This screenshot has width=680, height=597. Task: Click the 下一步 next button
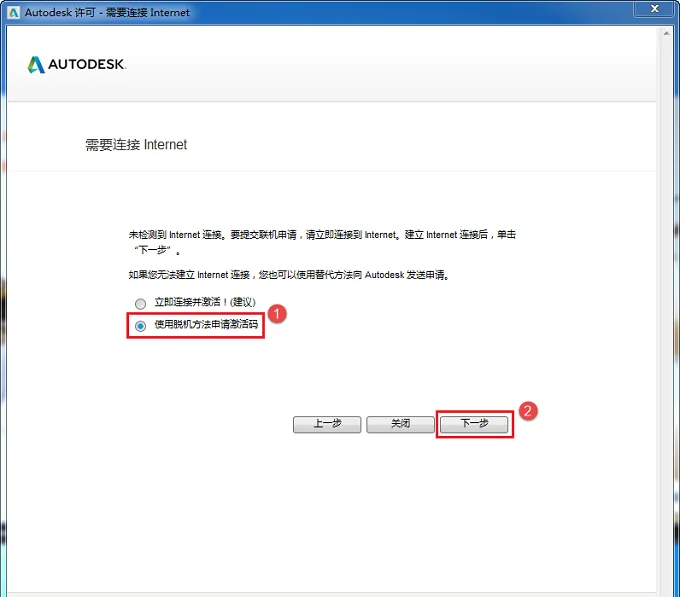(x=474, y=424)
